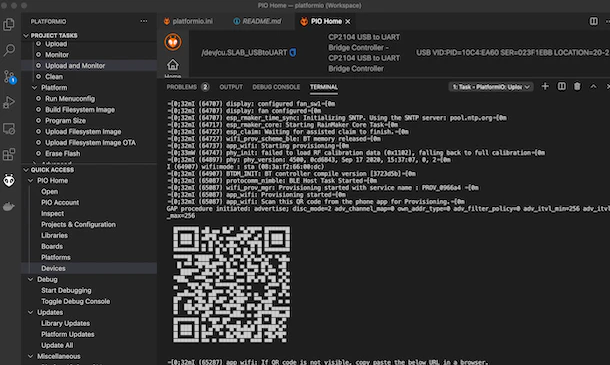Image resolution: width=610 pixels, height=365 pixels.
Task: Open Libraries quick access item
Action: pos(54,235)
